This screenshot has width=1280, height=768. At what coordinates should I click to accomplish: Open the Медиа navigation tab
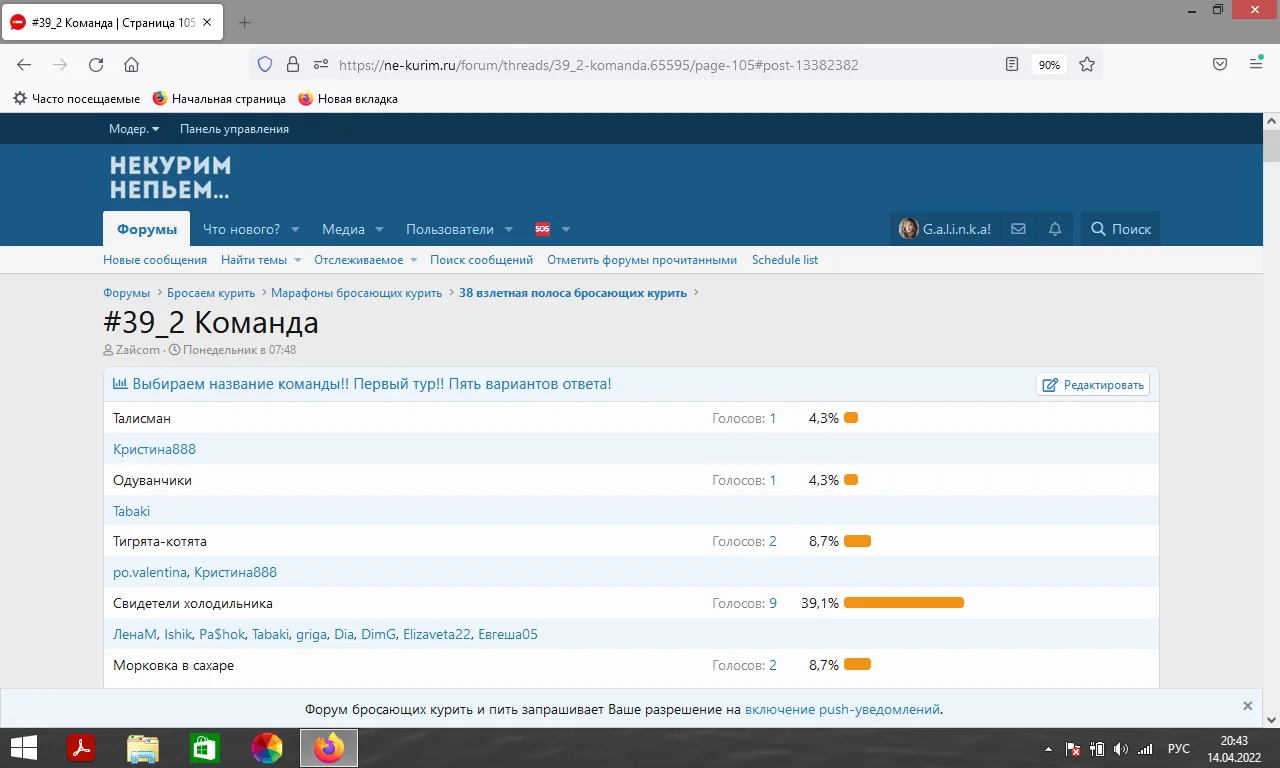[343, 229]
